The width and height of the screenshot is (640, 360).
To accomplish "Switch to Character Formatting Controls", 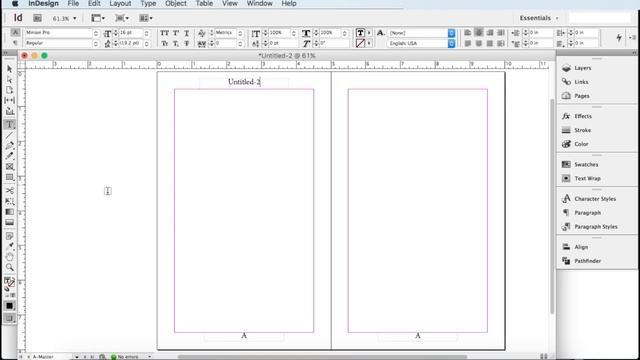I will click(15, 33).
